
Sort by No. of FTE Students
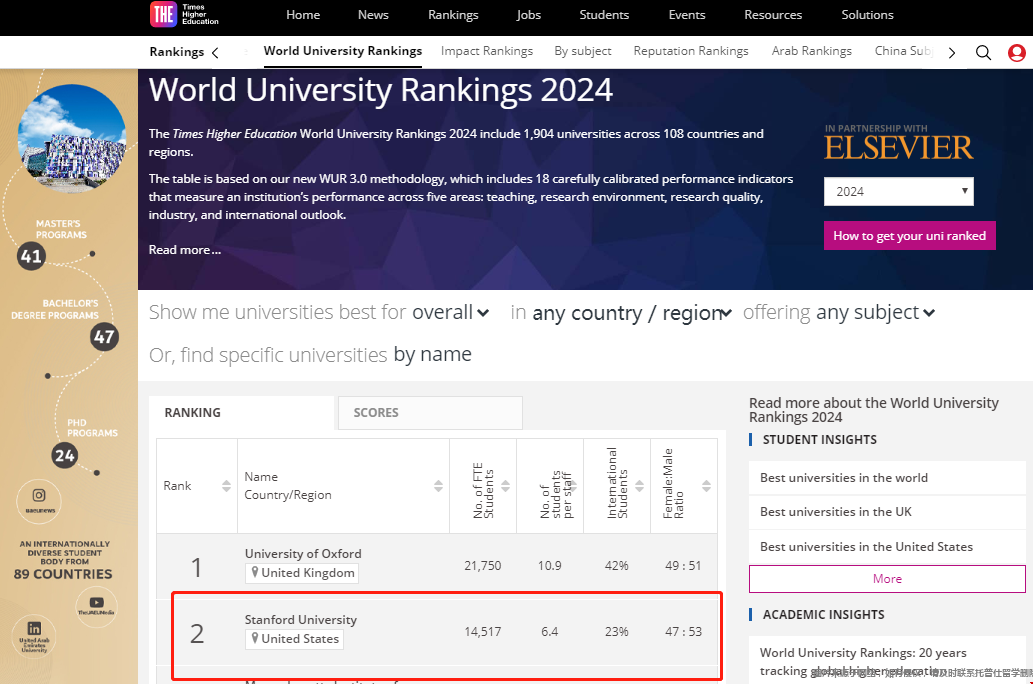coord(505,486)
